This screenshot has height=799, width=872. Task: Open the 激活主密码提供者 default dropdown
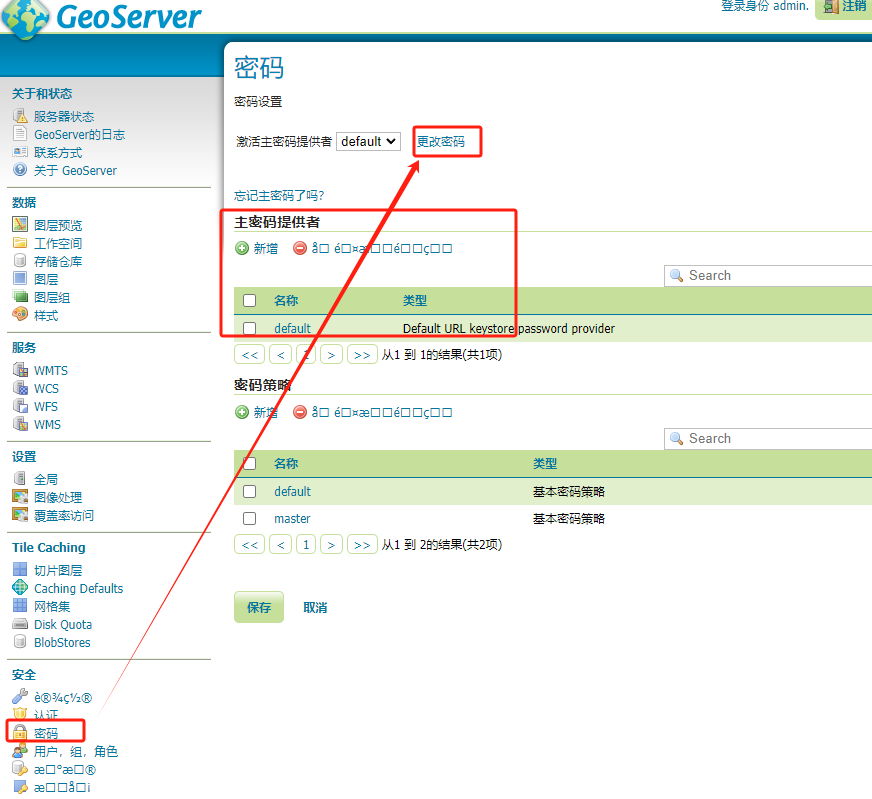click(x=368, y=142)
